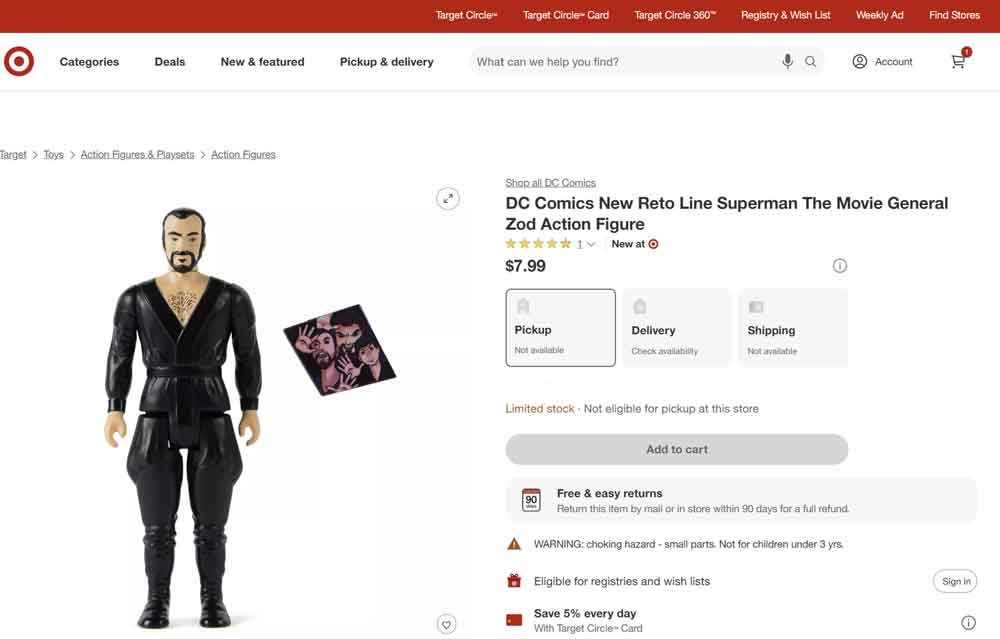Click the search magnifier icon

click(811, 61)
